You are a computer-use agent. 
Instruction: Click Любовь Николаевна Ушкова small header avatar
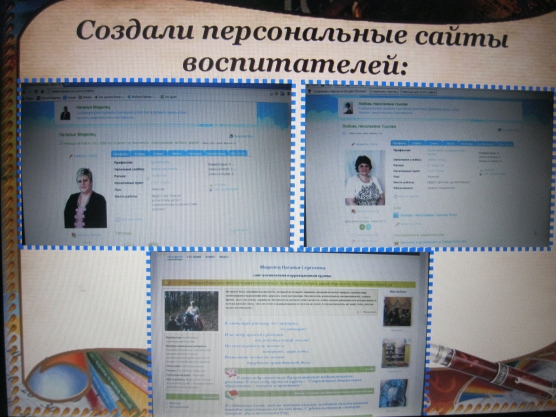pos(348,108)
